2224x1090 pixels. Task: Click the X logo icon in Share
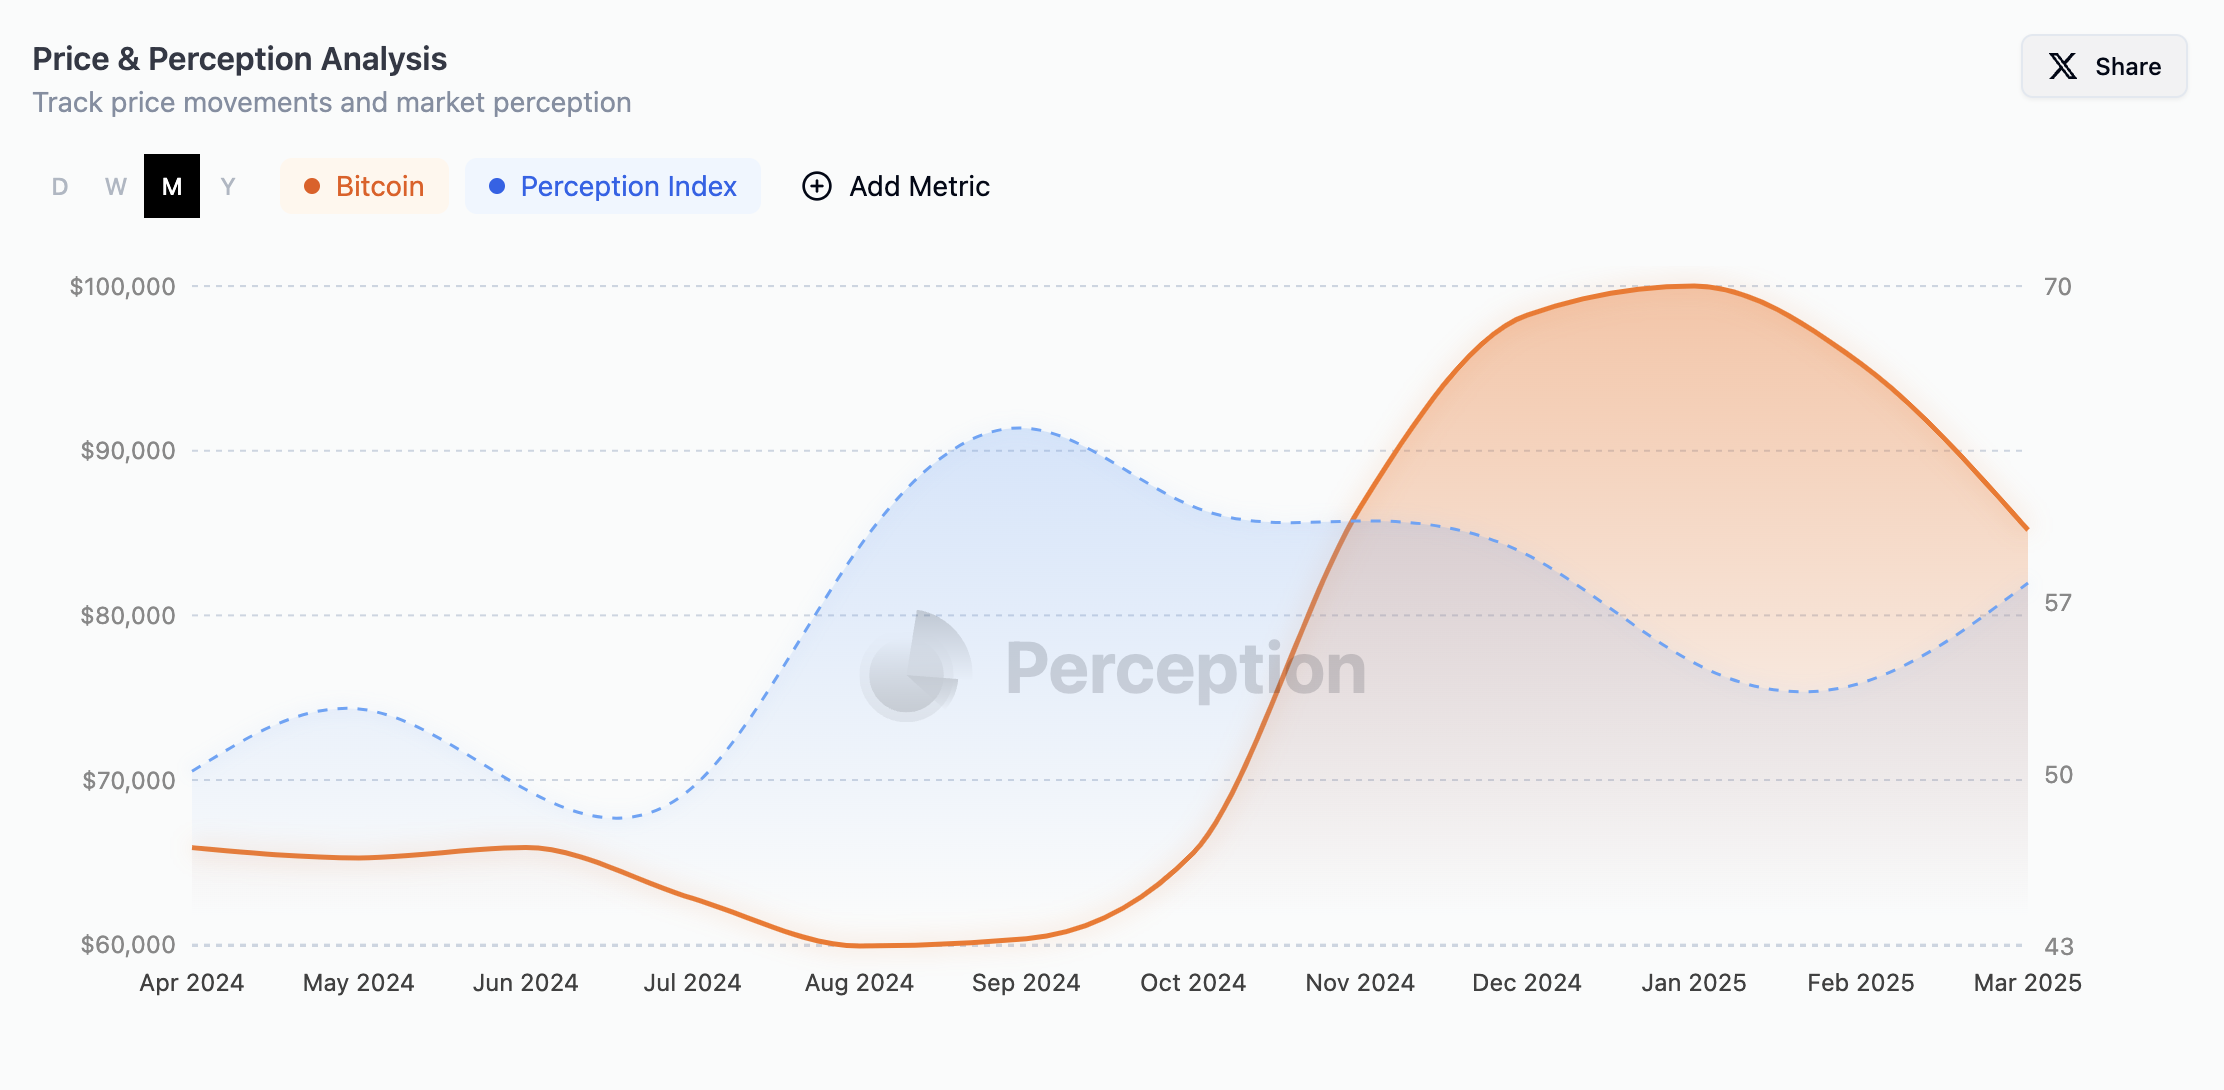2062,67
